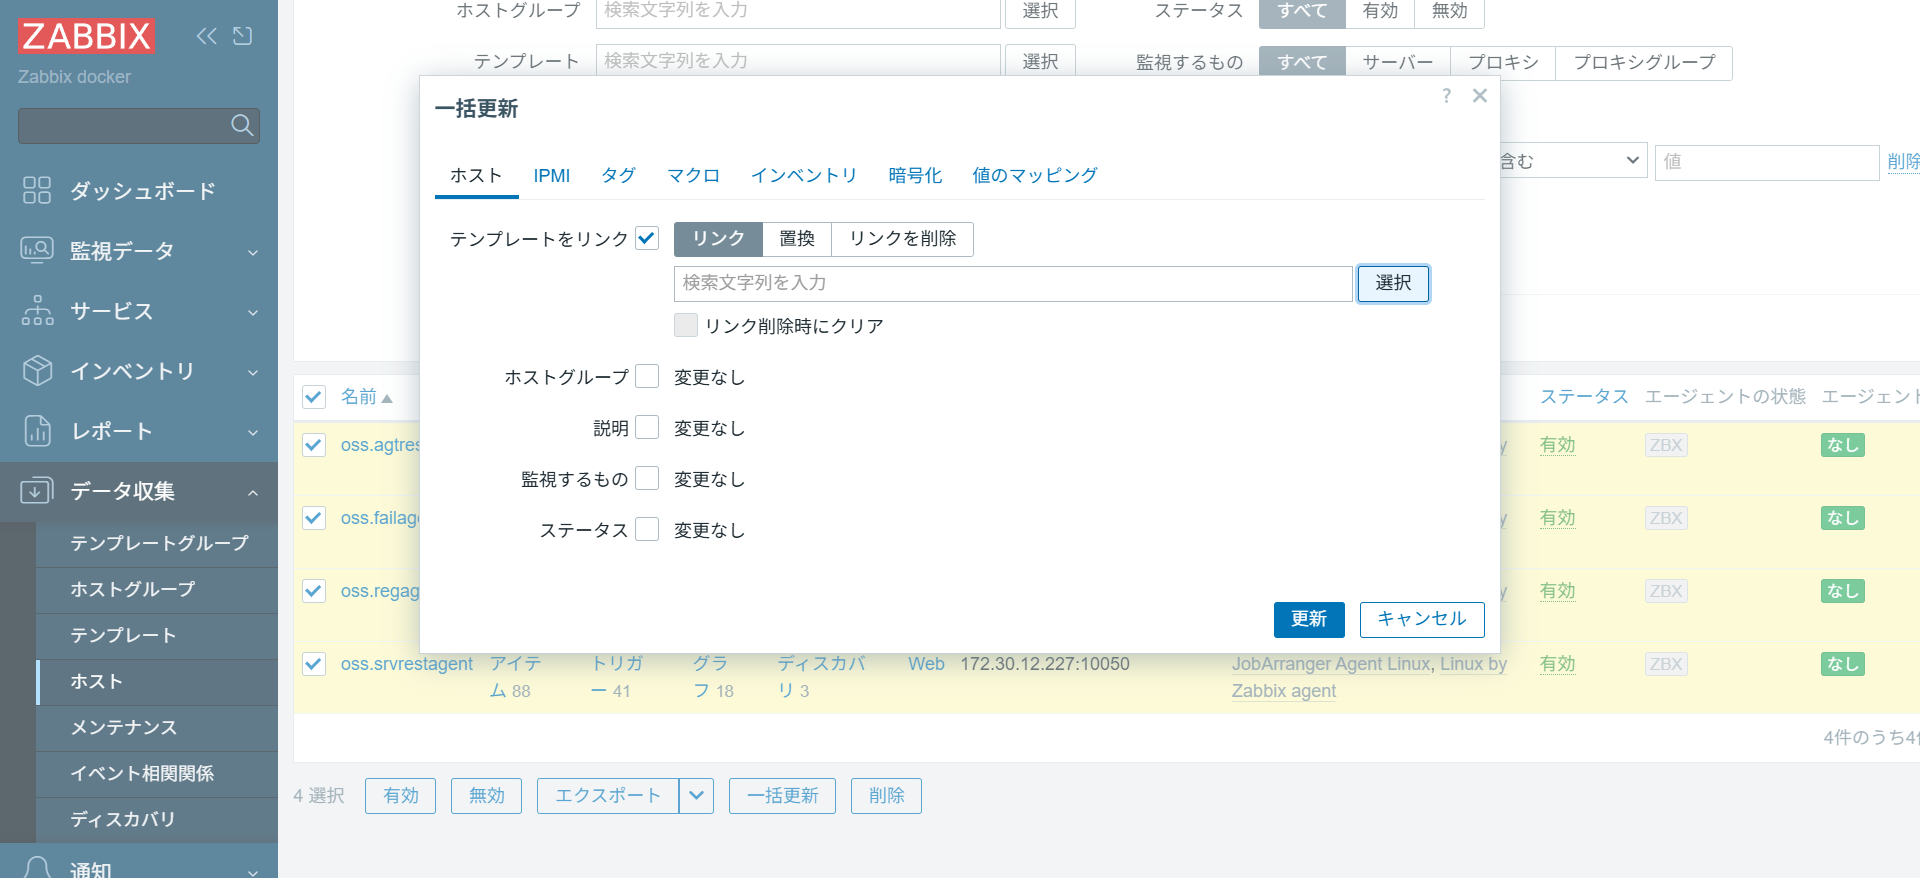Choose リンクを削除 template link mode
Screen dimensions: 1920x878
pos(903,239)
